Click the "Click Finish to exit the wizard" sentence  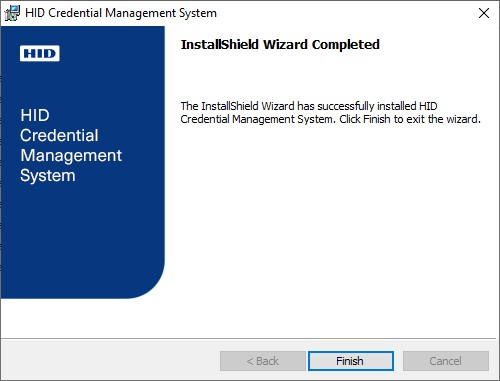(x=410, y=119)
